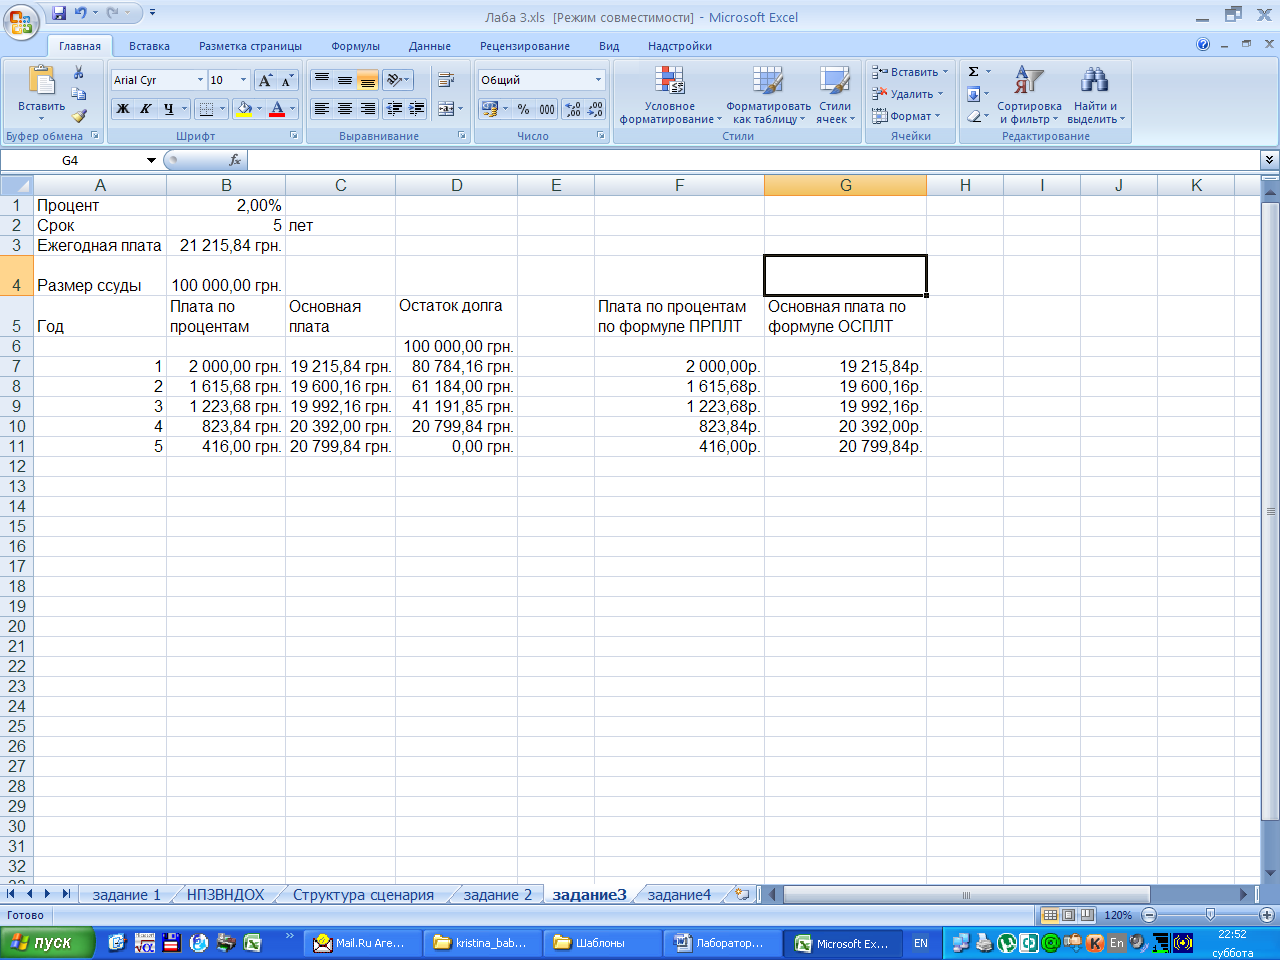Open the Name Box dropdown for G4

tap(151, 160)
